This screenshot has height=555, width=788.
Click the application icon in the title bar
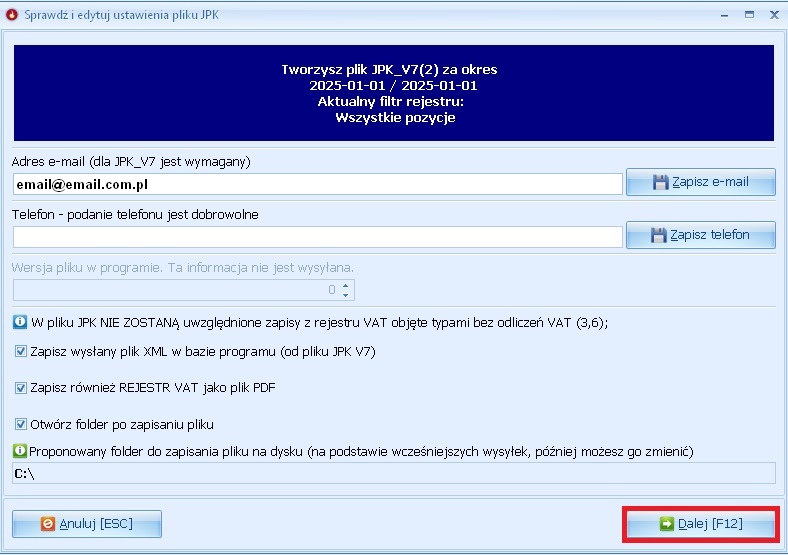[12, 15]
